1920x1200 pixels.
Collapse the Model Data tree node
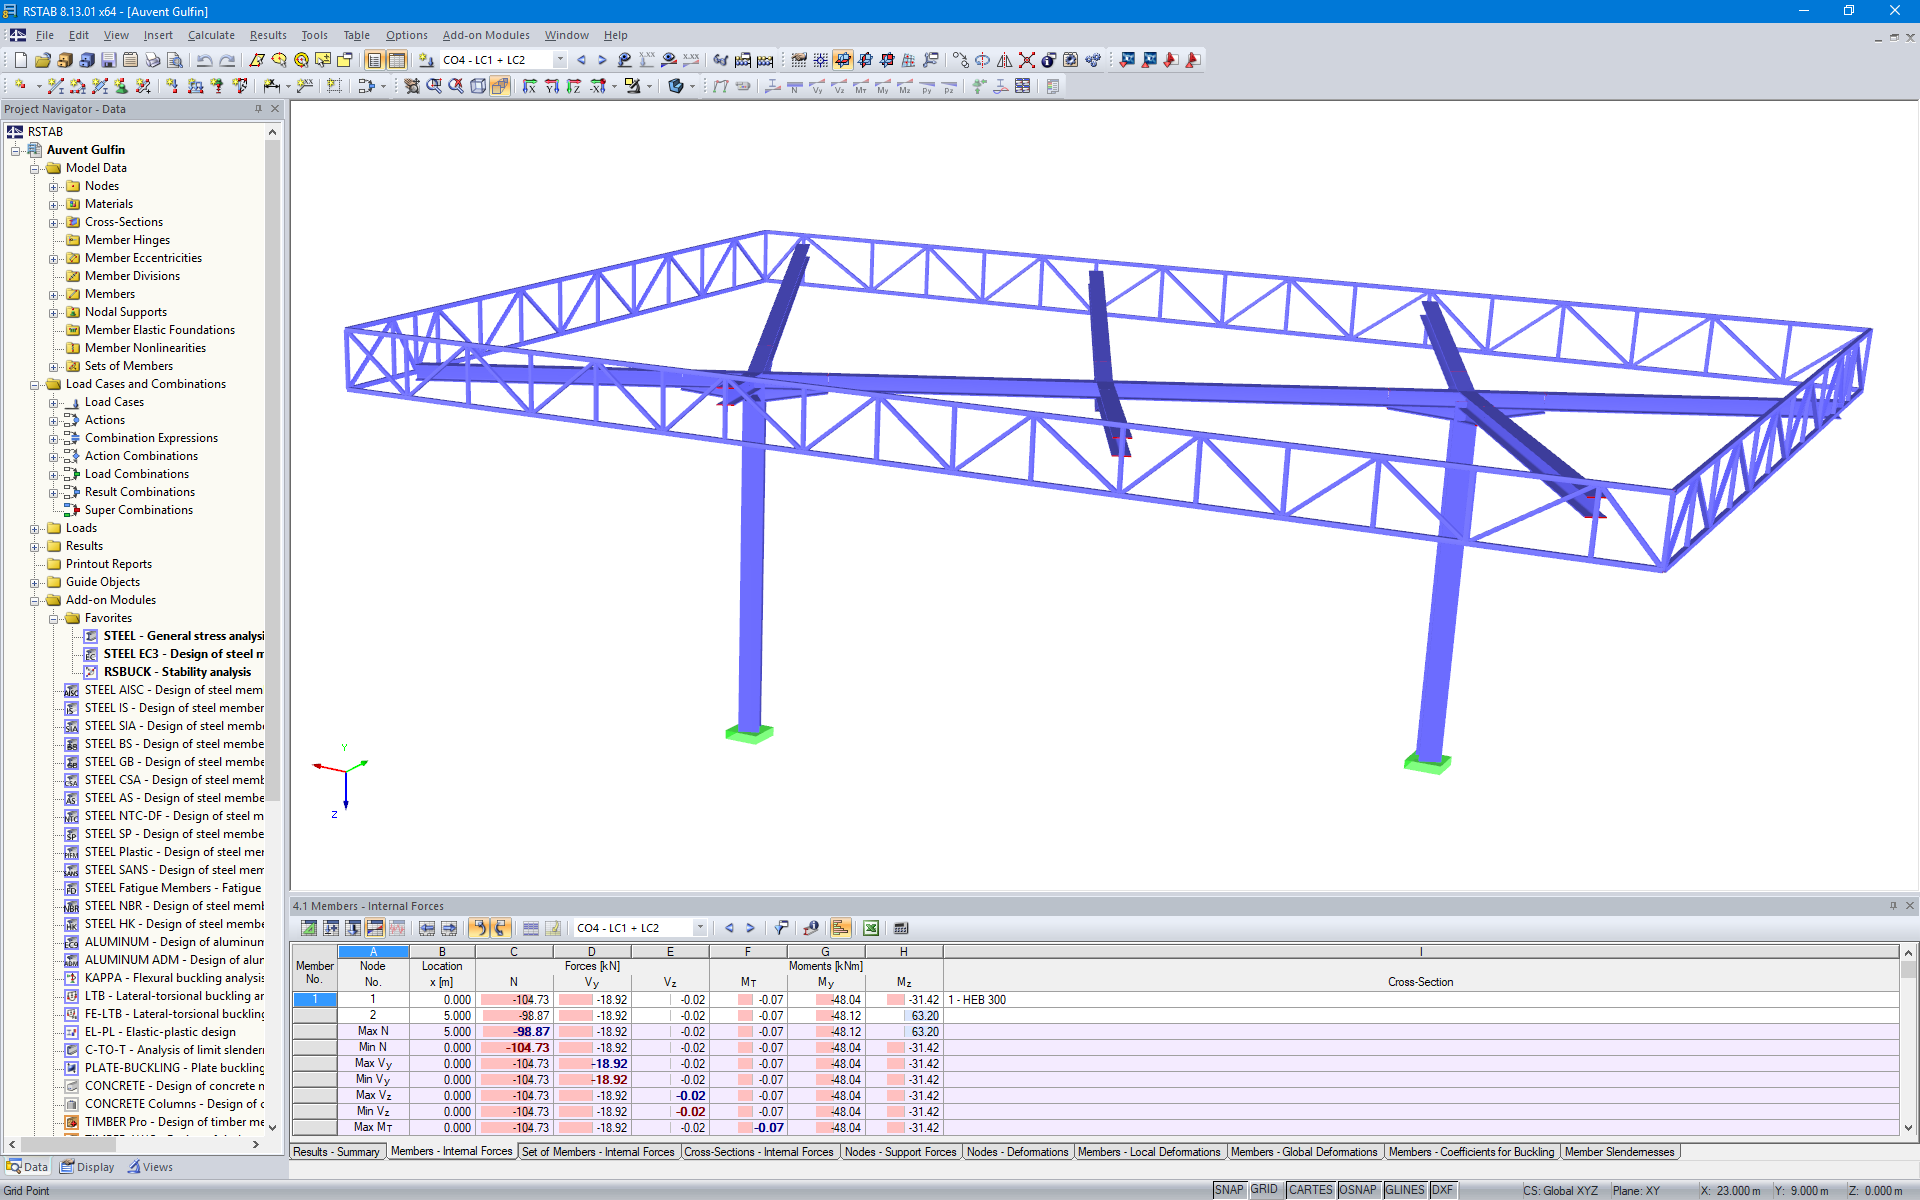(x=35, y=168)
